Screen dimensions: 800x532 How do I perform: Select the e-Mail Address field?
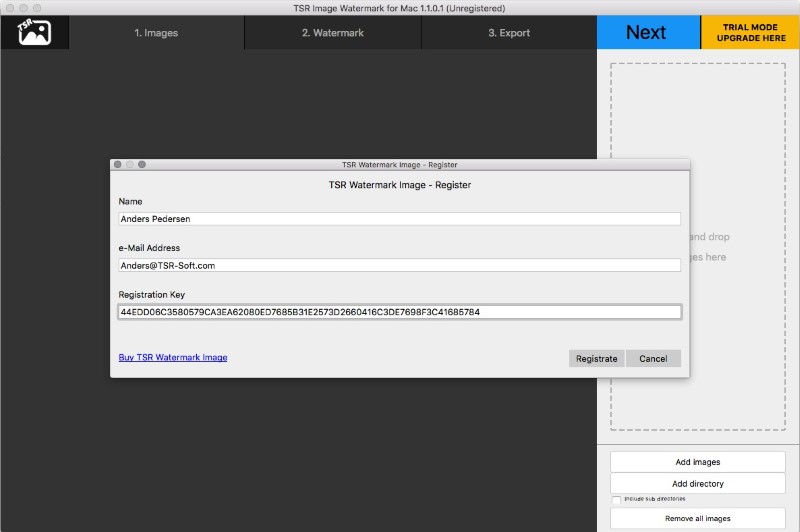(x=399, y=265)
